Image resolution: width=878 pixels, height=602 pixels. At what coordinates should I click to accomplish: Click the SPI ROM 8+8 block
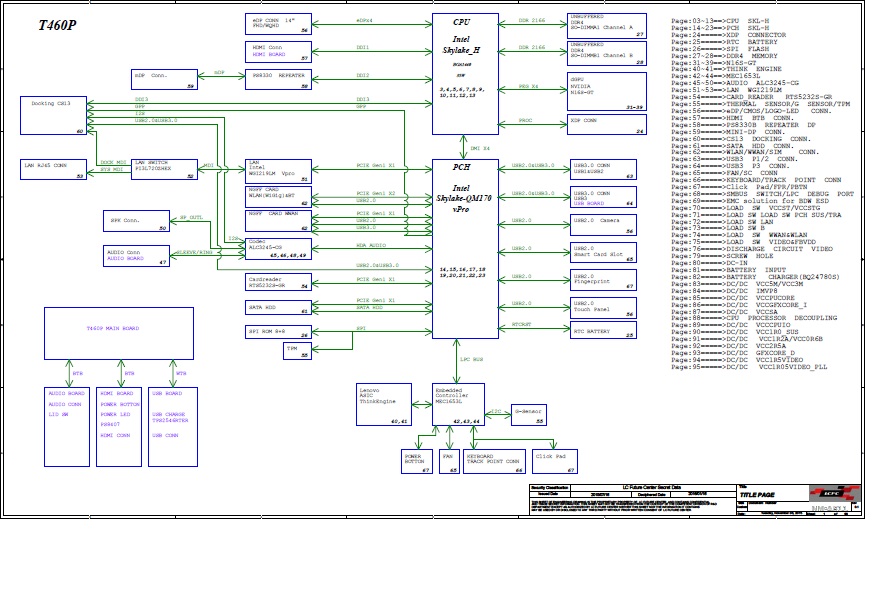[x=278, y=332]
